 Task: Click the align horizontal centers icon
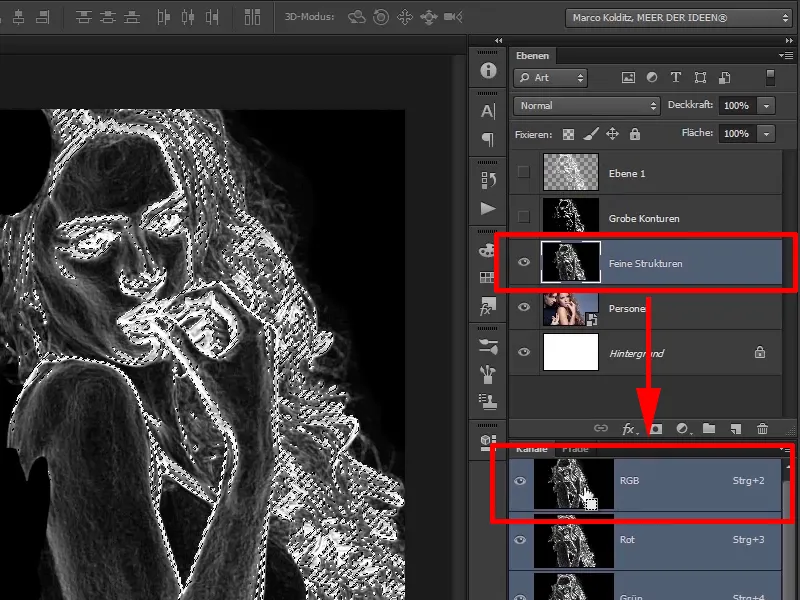tap(19, 17)
